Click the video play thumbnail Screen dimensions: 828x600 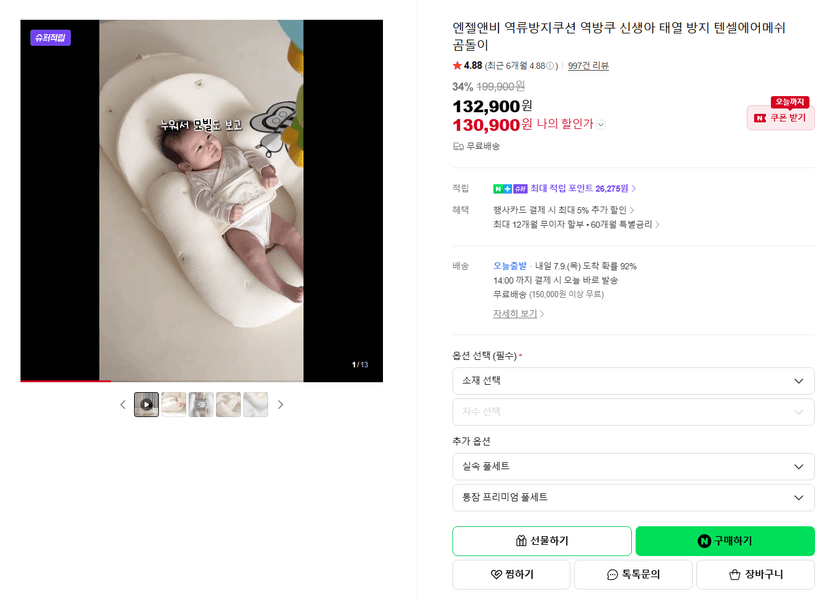(146, 405)
